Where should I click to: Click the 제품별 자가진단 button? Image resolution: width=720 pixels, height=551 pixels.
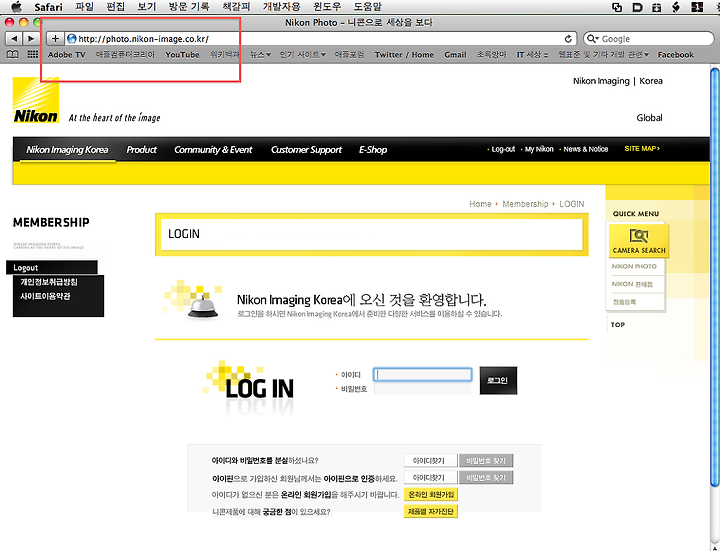431,512
